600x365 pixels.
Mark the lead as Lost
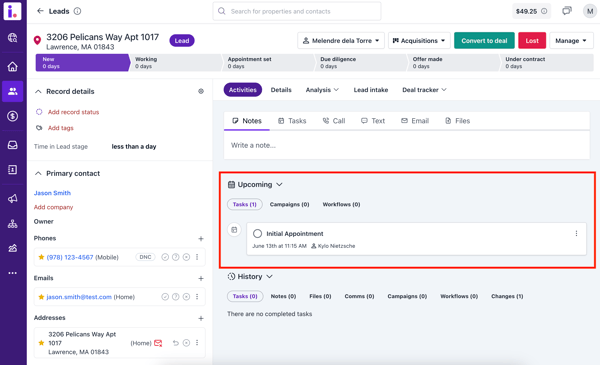click(x=532, y=41)
